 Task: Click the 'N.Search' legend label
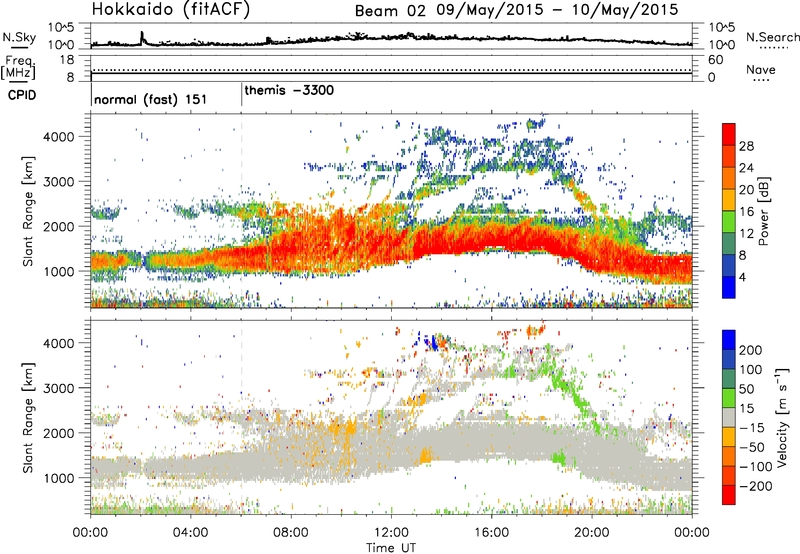pyautogui.click(x=772, y=37)
